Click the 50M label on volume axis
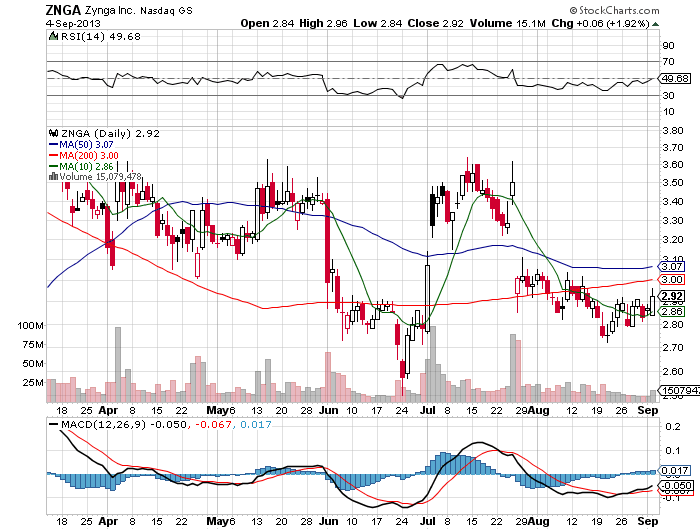This screenshot has height=530, width=700. 33,363
